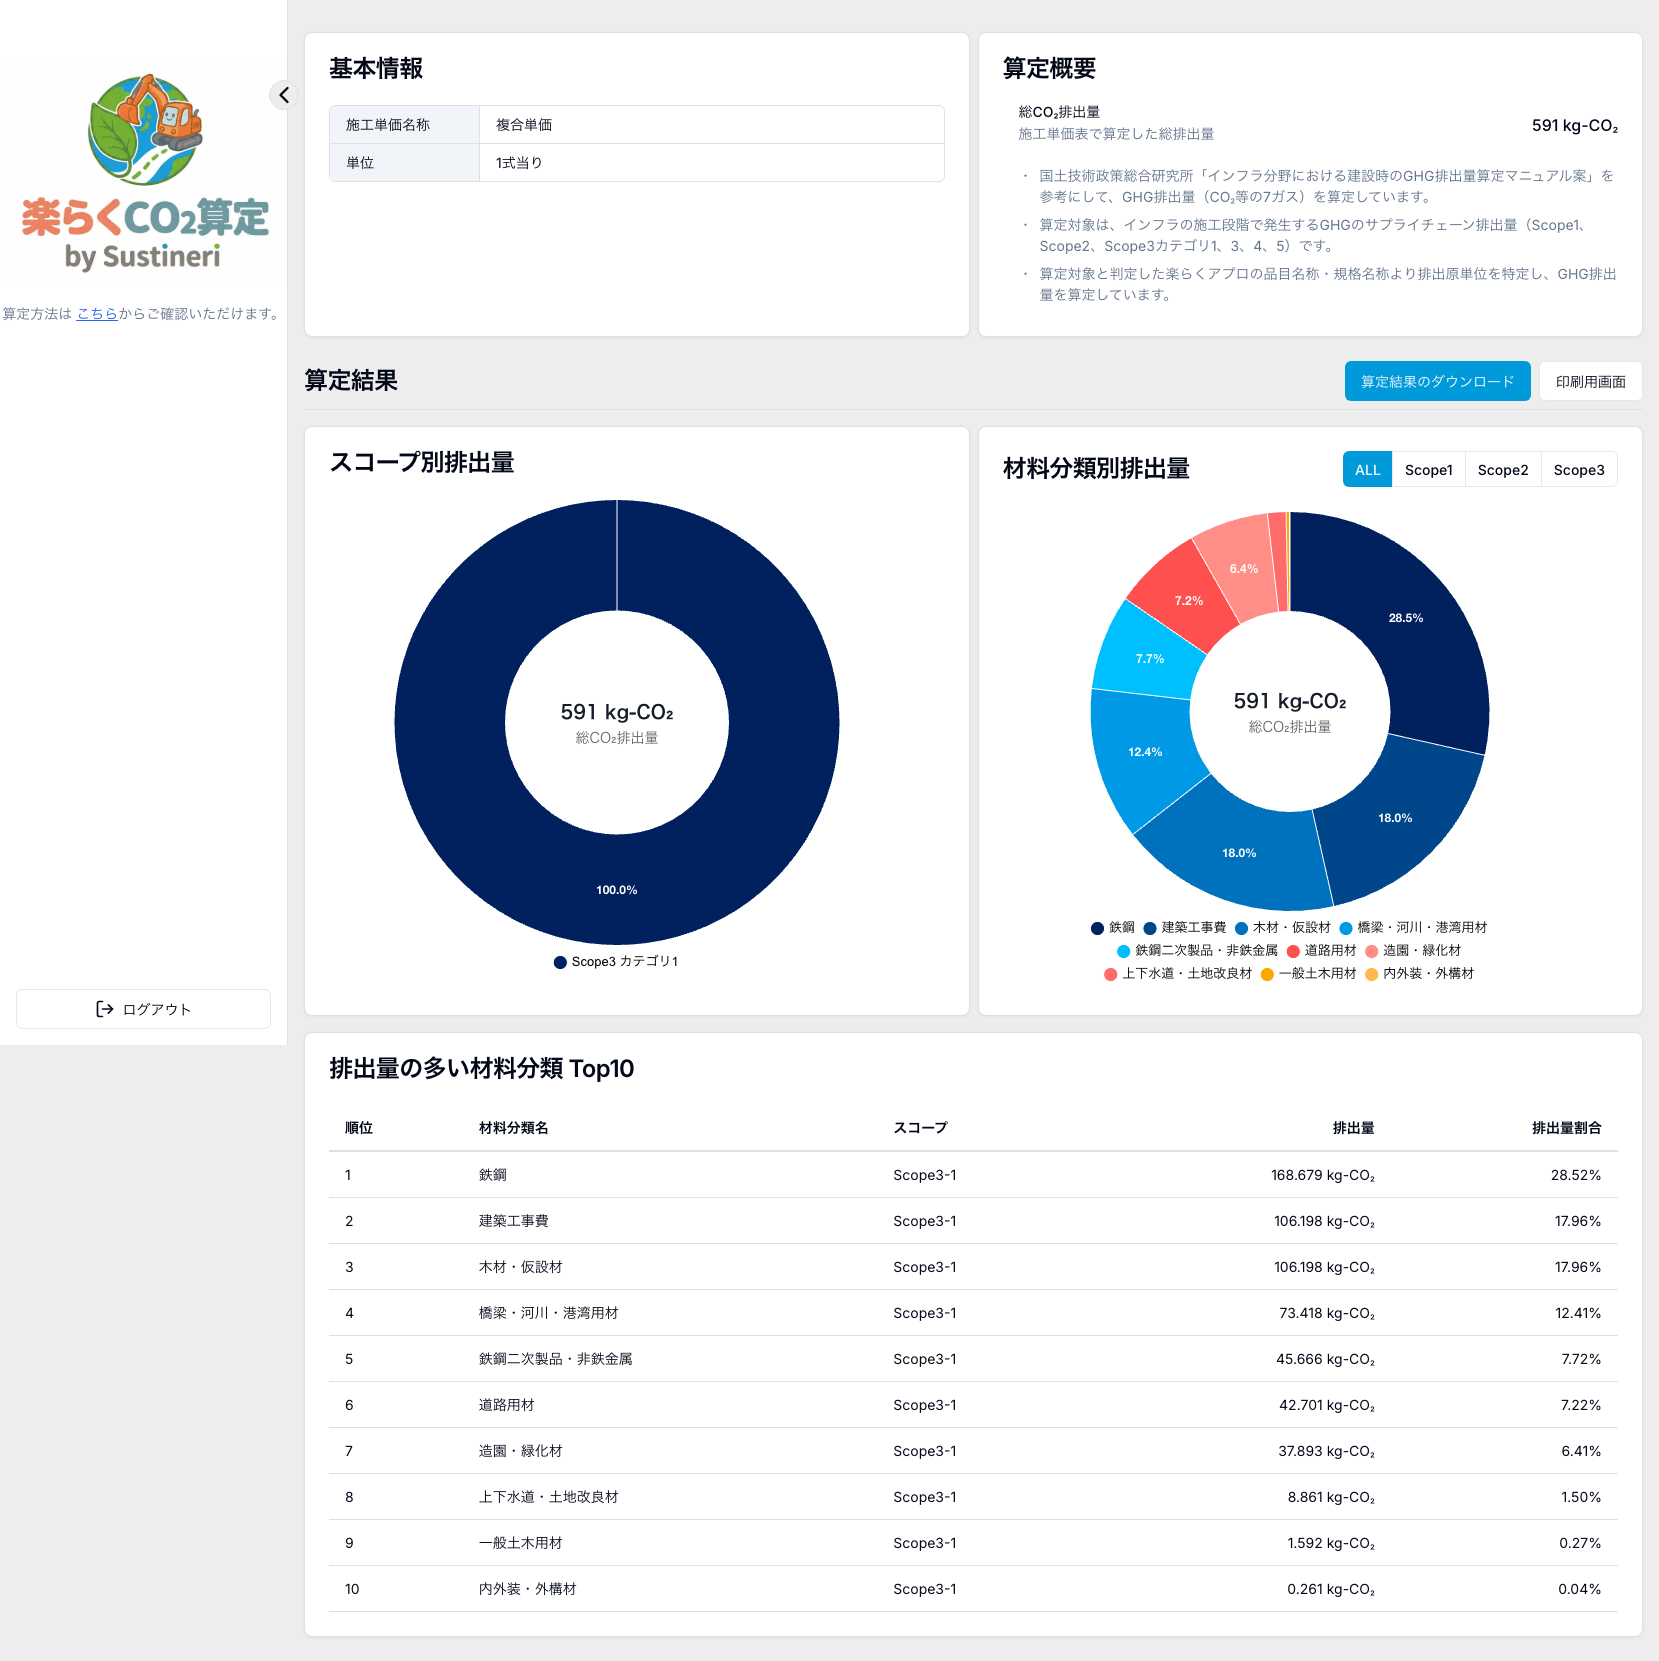
Task: Select the ALL filter tab
Action: [x=1367, y=470]
